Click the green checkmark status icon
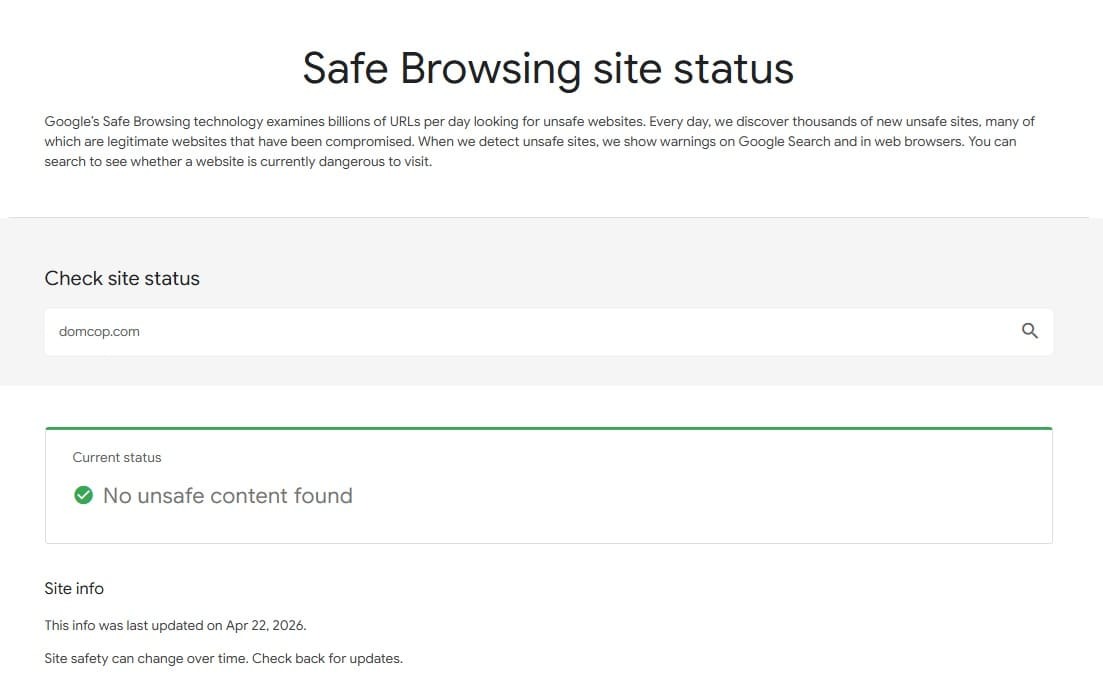The width and height of the screenshot is (1103, 690). point(84,495)
